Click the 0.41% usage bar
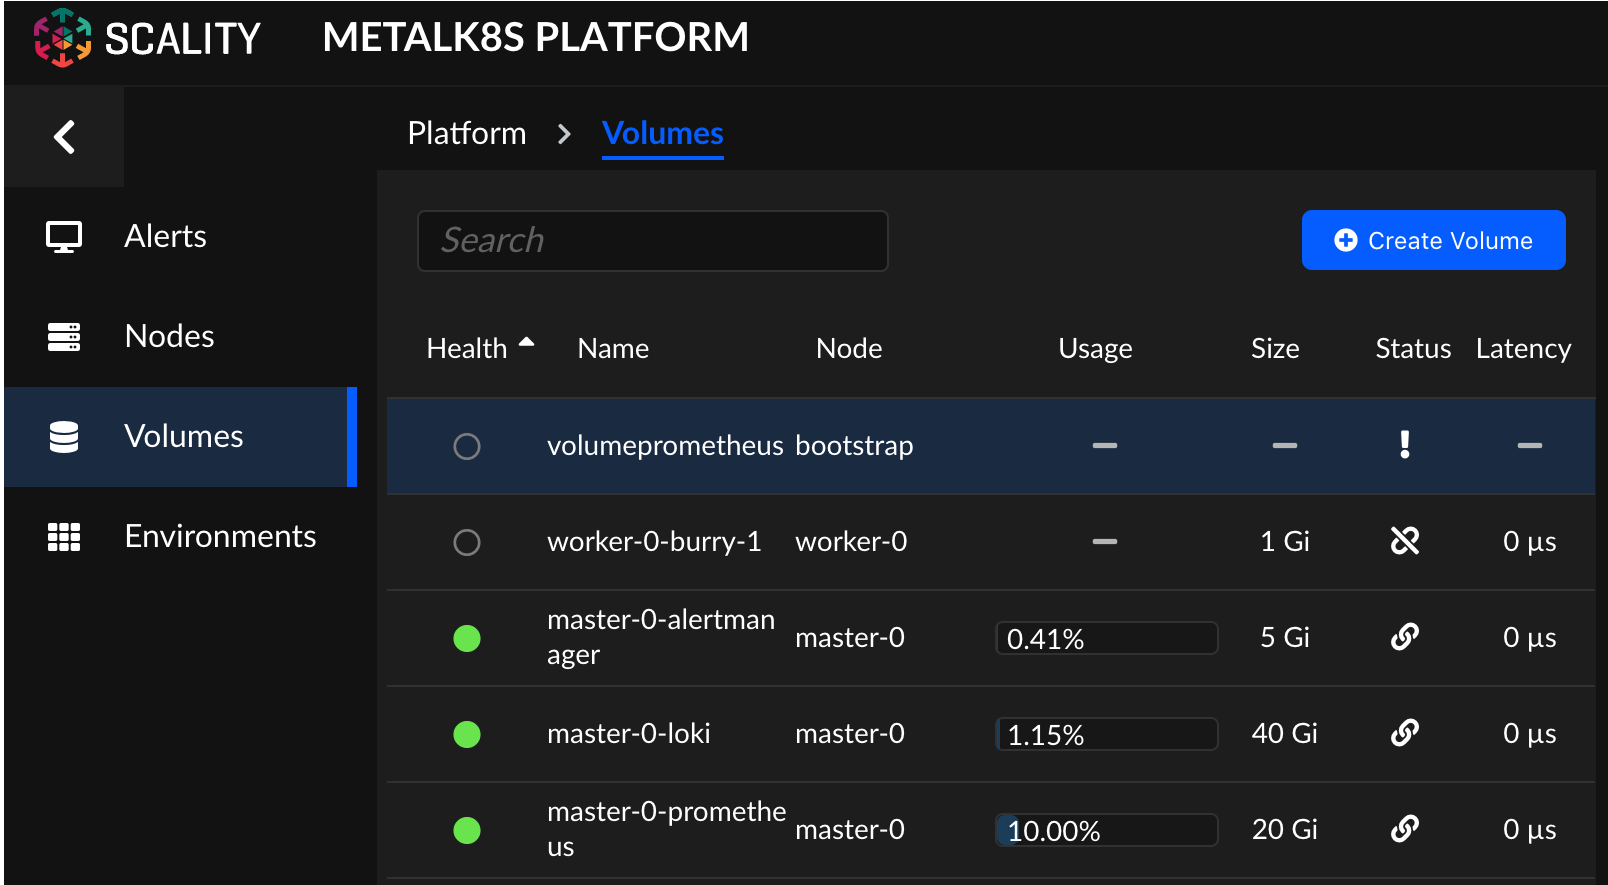 pos(1107,638)
